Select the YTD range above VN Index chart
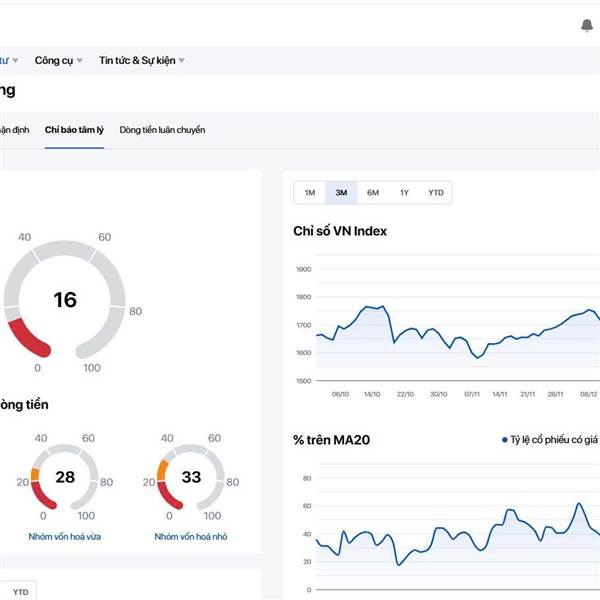This screenshot has height=600, width=600. point(436,192)
